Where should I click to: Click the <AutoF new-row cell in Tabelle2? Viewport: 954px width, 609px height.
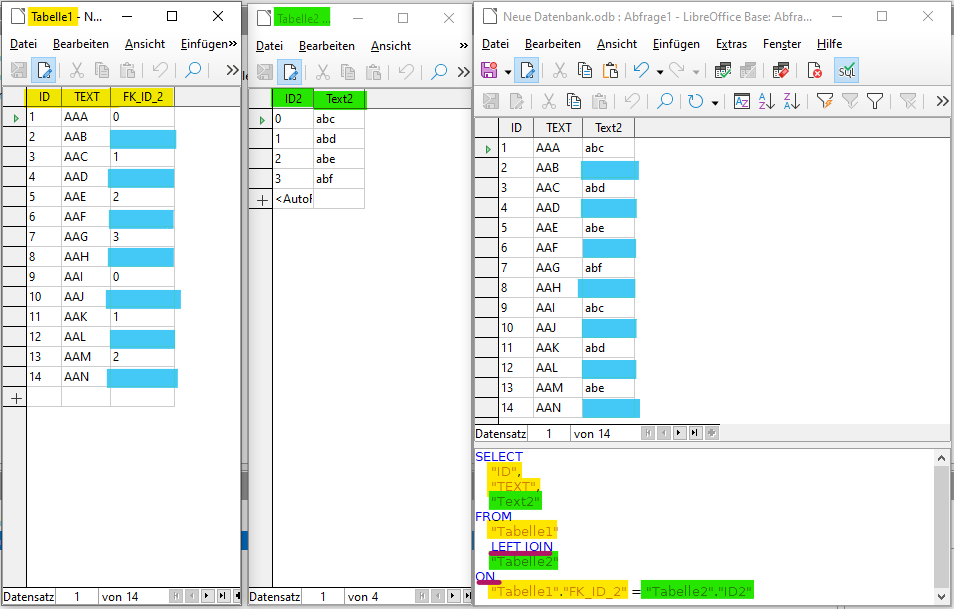tap(293, 199)
